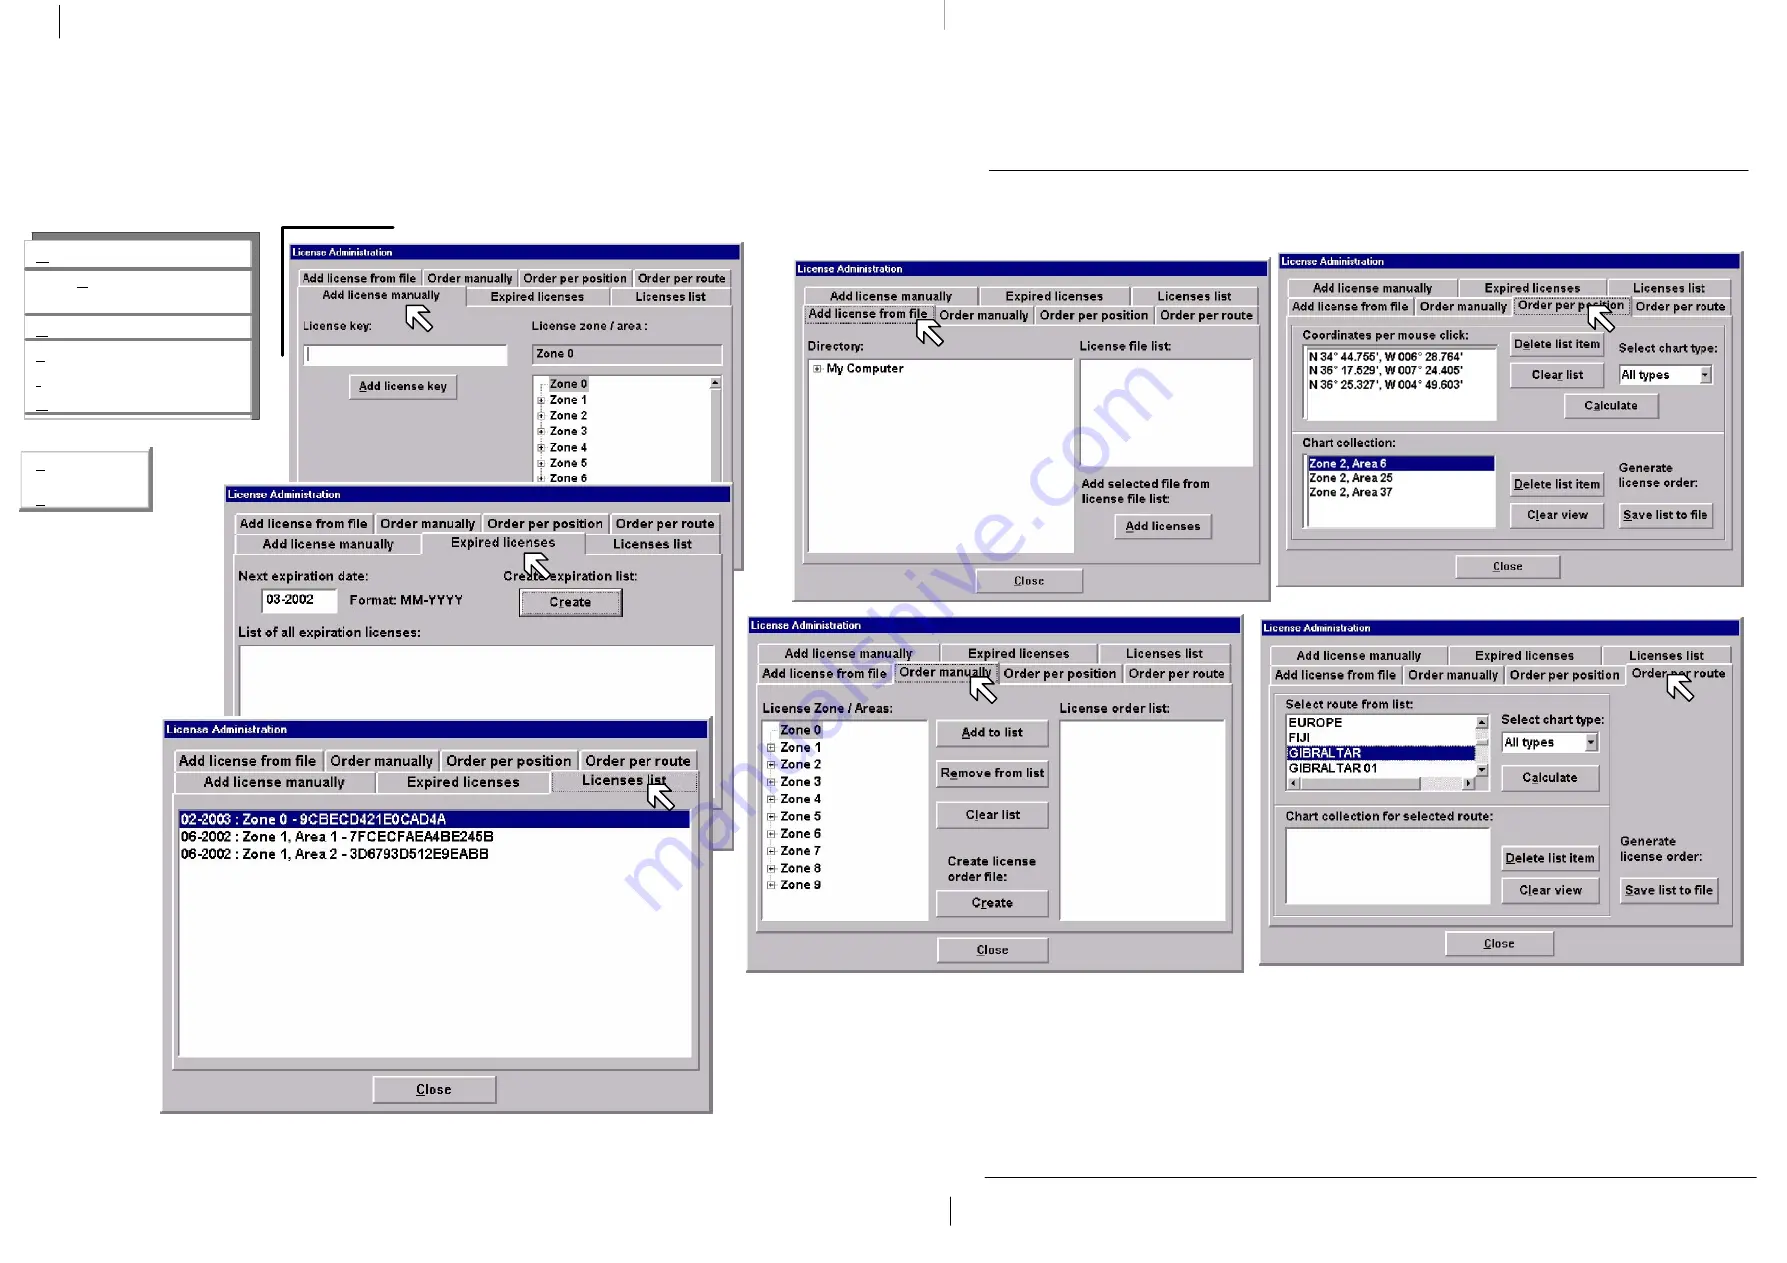Close the Add license from file dialog
1787x1263 pixels.
[1028, 581]
